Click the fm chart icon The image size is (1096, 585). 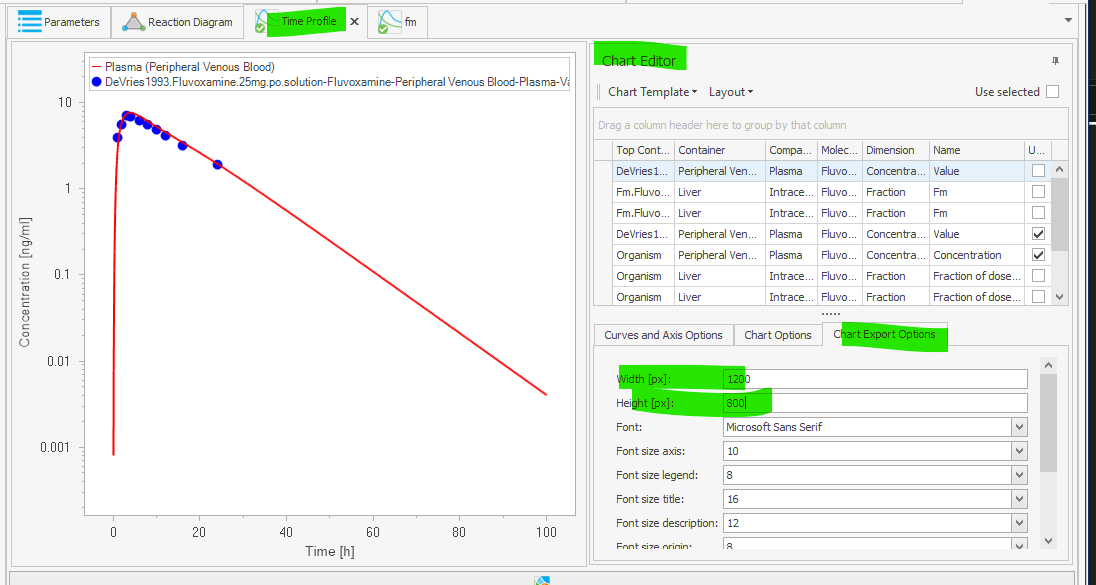pos(389,22)
